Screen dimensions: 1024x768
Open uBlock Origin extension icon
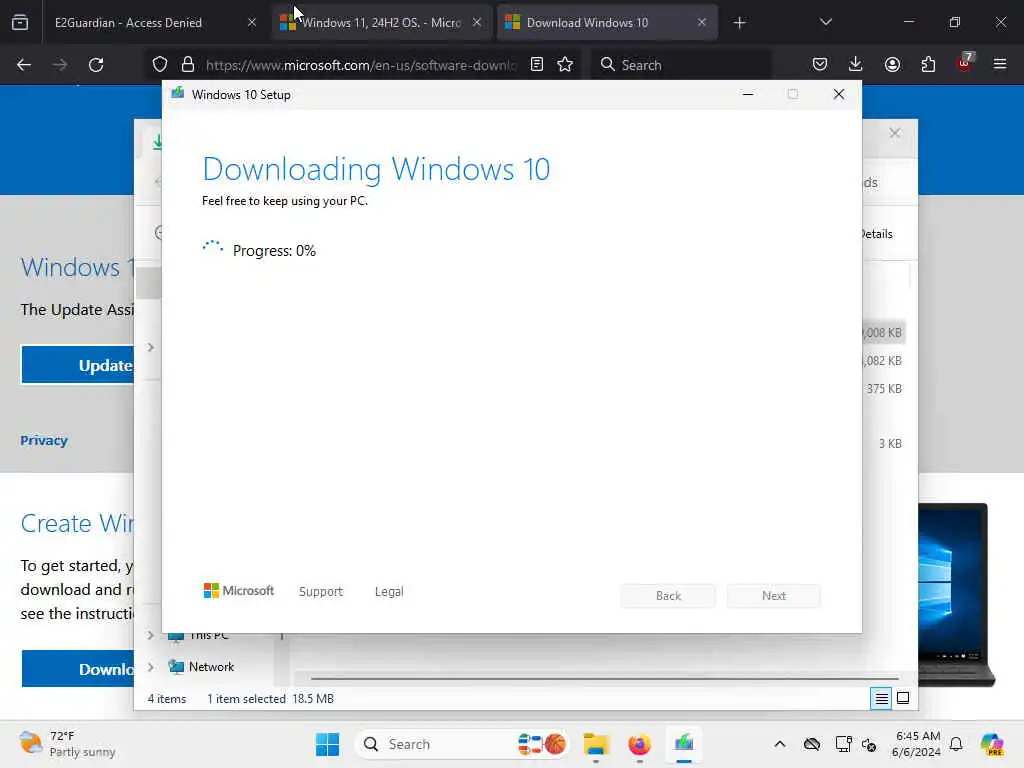tap(965, 63)
